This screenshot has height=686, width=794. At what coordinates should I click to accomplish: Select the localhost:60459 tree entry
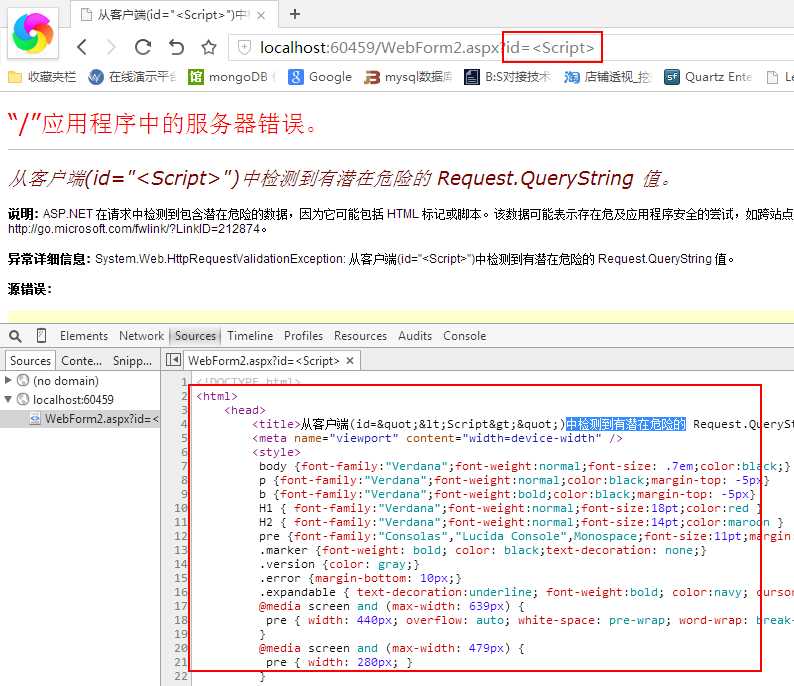tap(73, 399)
